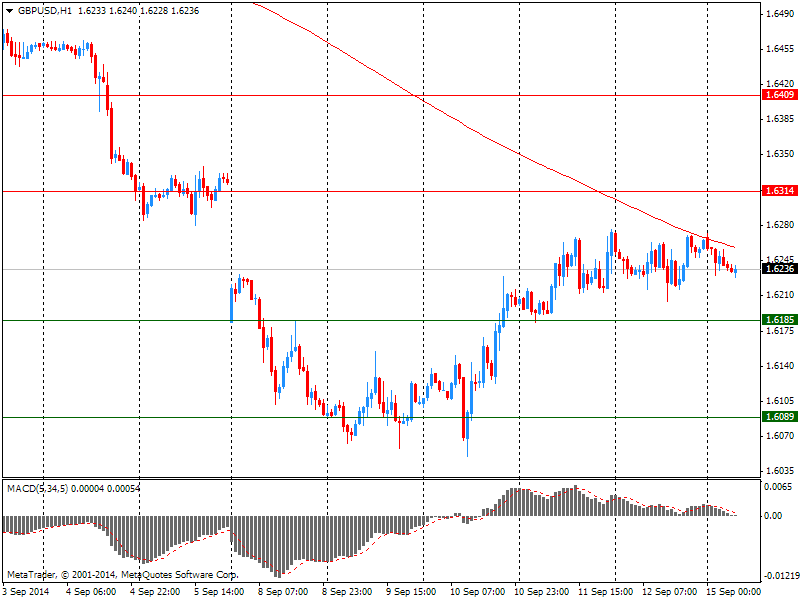Viewport: 800px width, 600px height.
Task: Select the 1.6089 green support level label
Action: (x=780, y=417)
